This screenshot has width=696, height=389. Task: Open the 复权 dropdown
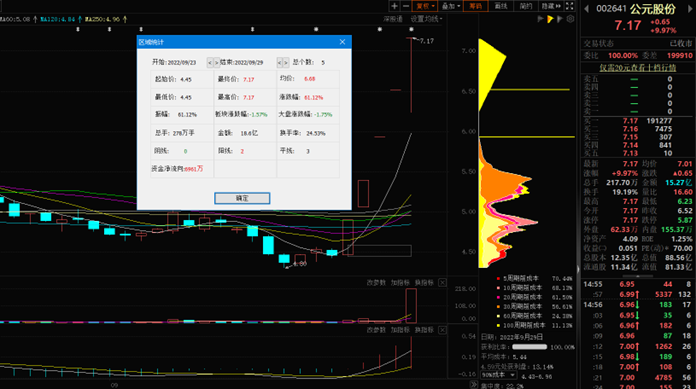coord(425,6)
